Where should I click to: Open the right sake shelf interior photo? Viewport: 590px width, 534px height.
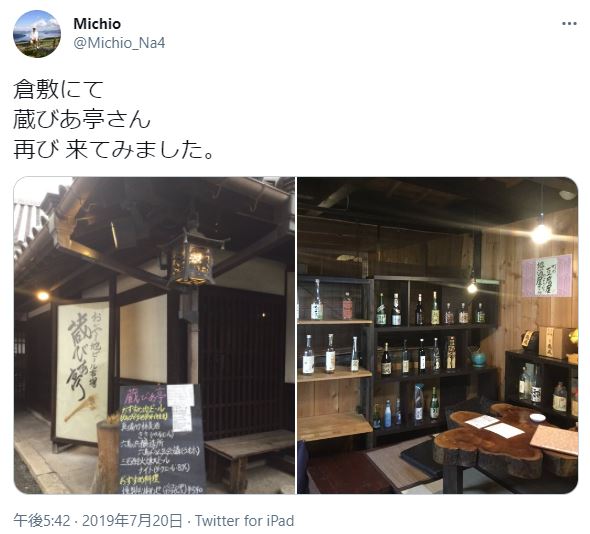[438, 335]
